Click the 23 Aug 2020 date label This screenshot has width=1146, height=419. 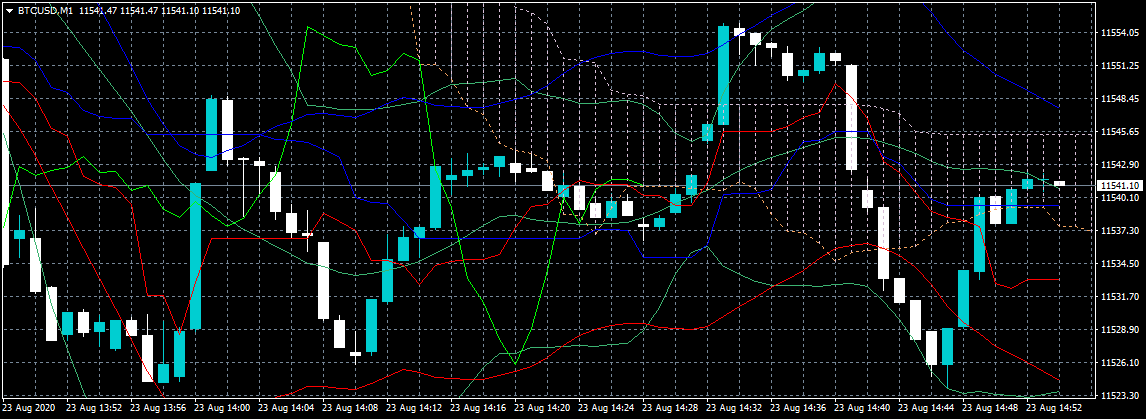point(29,407)
